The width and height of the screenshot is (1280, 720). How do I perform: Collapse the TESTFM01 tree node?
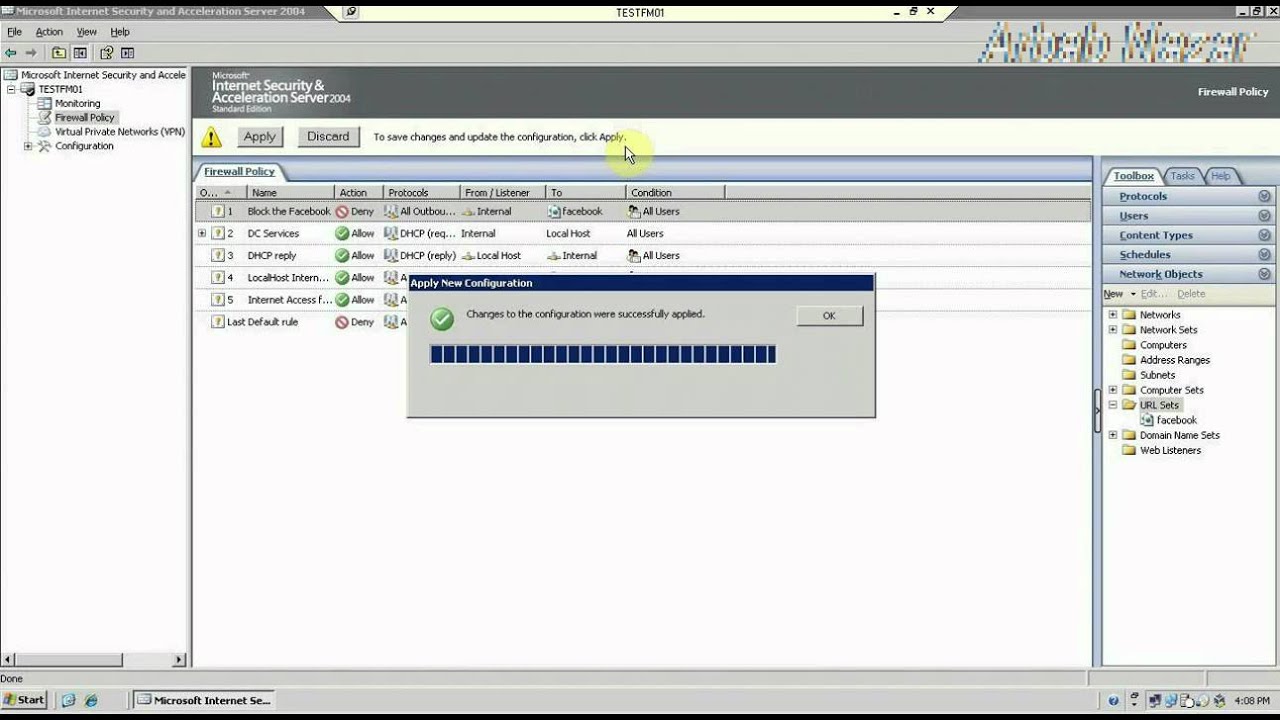click(12, 89)
